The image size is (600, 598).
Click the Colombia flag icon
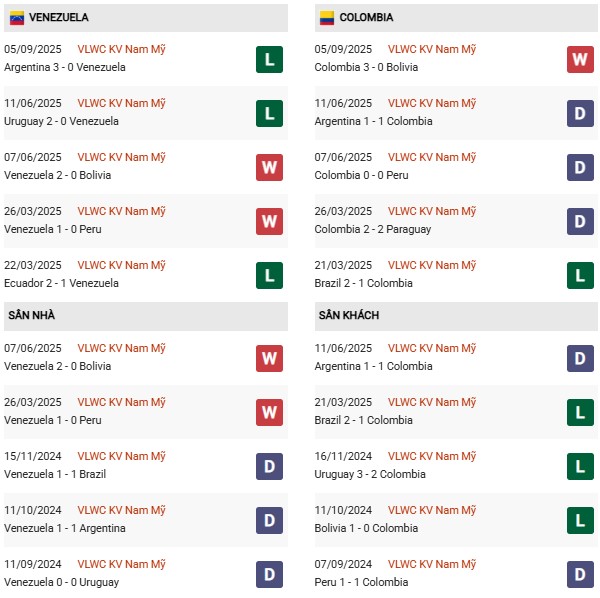point(326,18)
